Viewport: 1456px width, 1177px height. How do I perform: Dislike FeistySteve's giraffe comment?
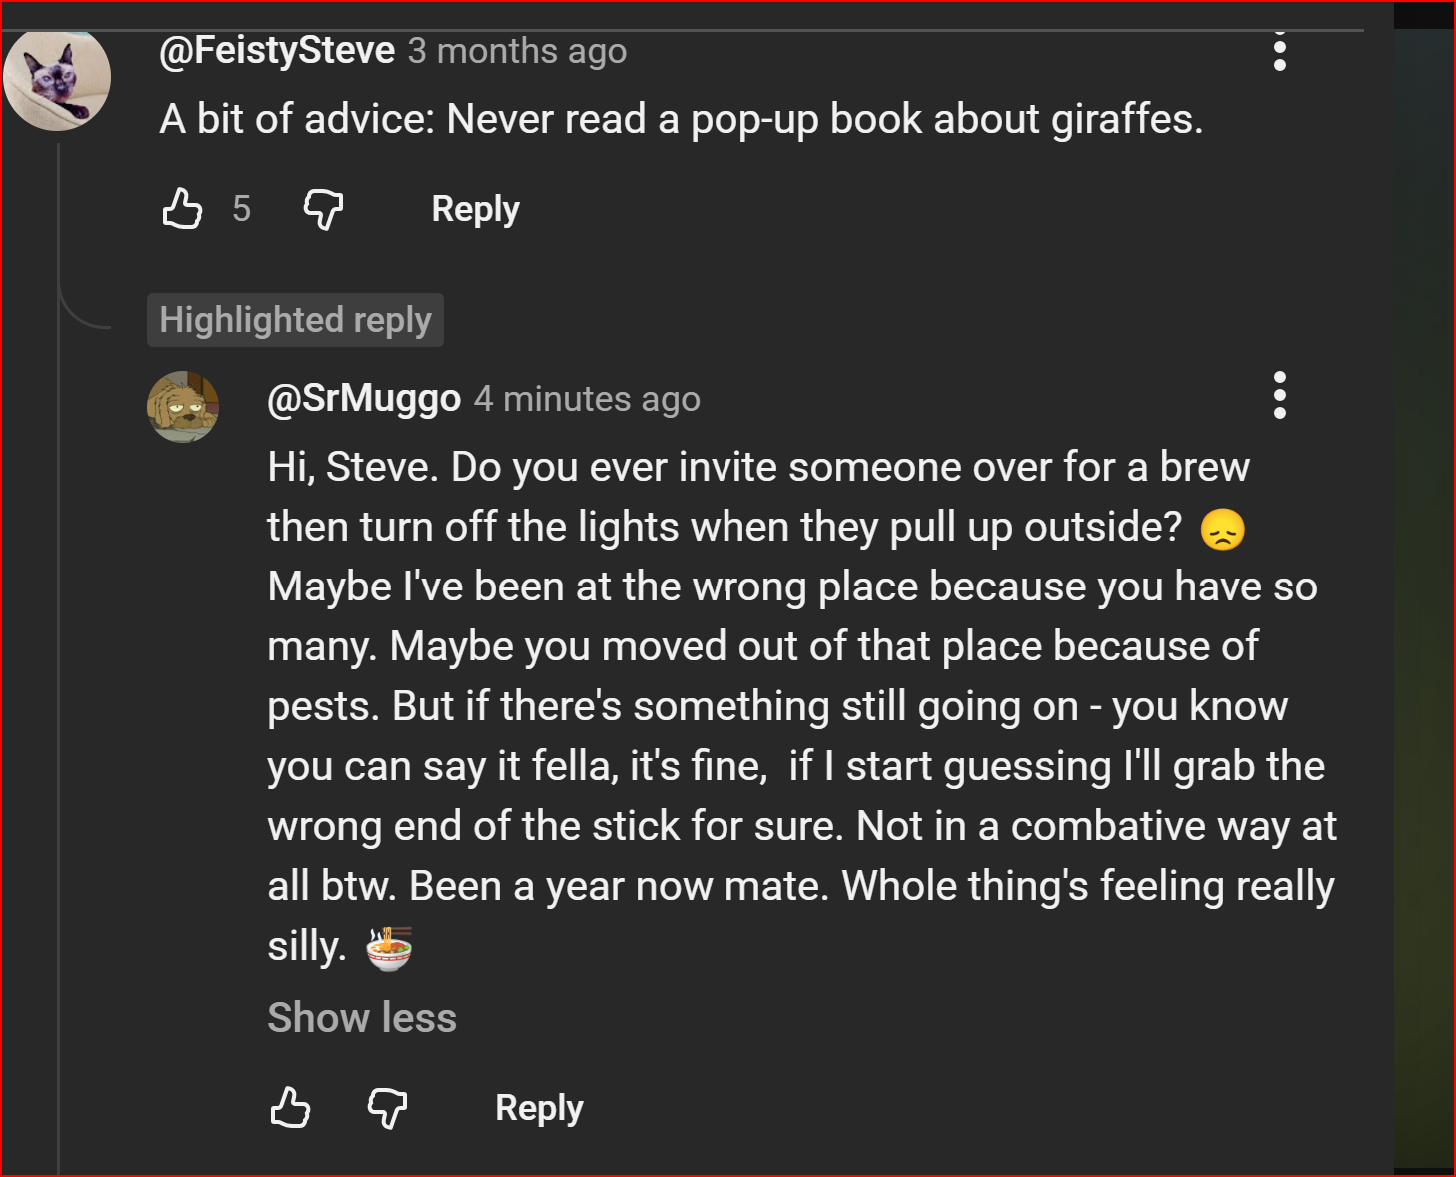pos(323,209)
